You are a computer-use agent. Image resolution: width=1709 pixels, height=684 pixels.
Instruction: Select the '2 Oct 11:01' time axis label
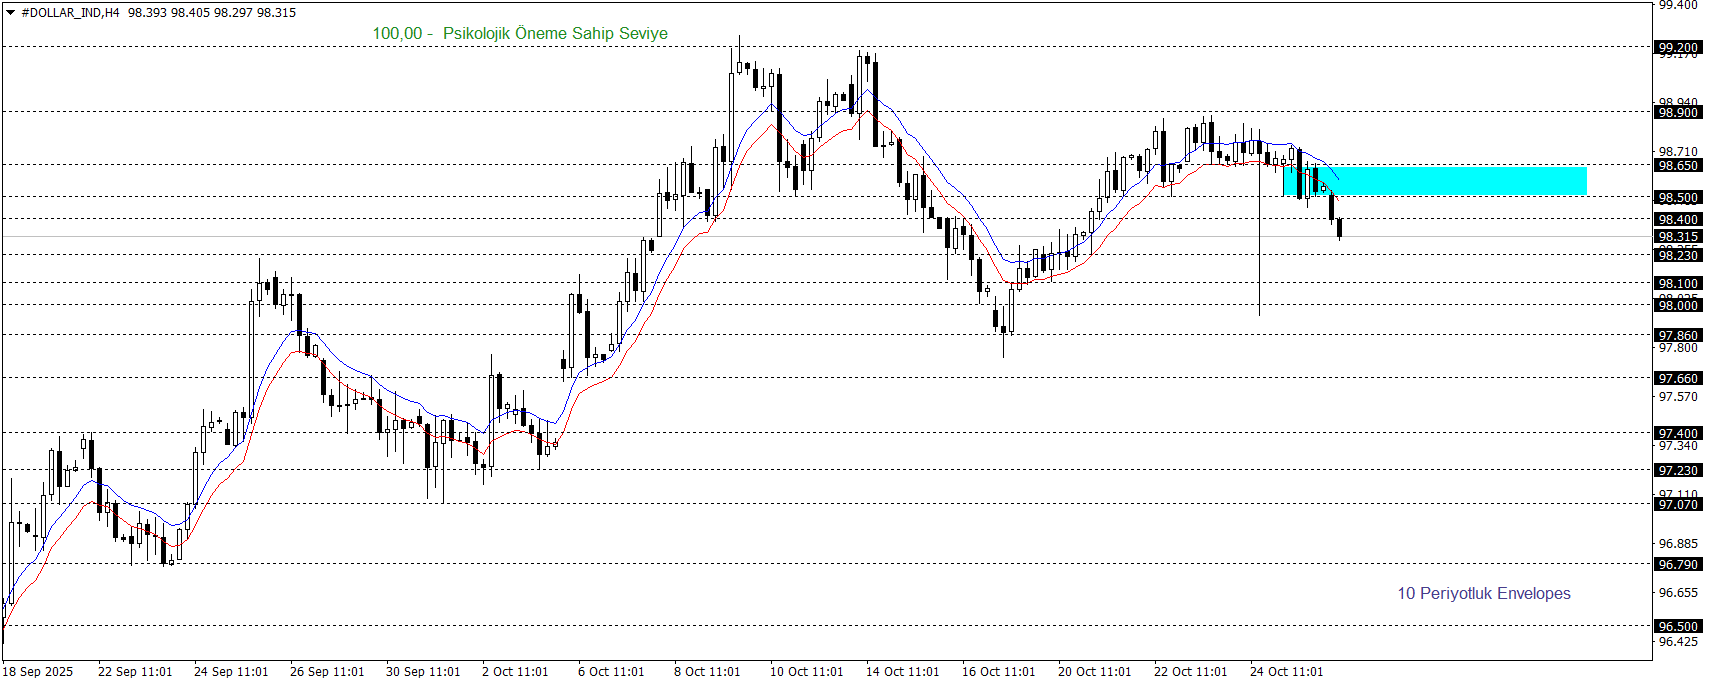pos(515,671)
